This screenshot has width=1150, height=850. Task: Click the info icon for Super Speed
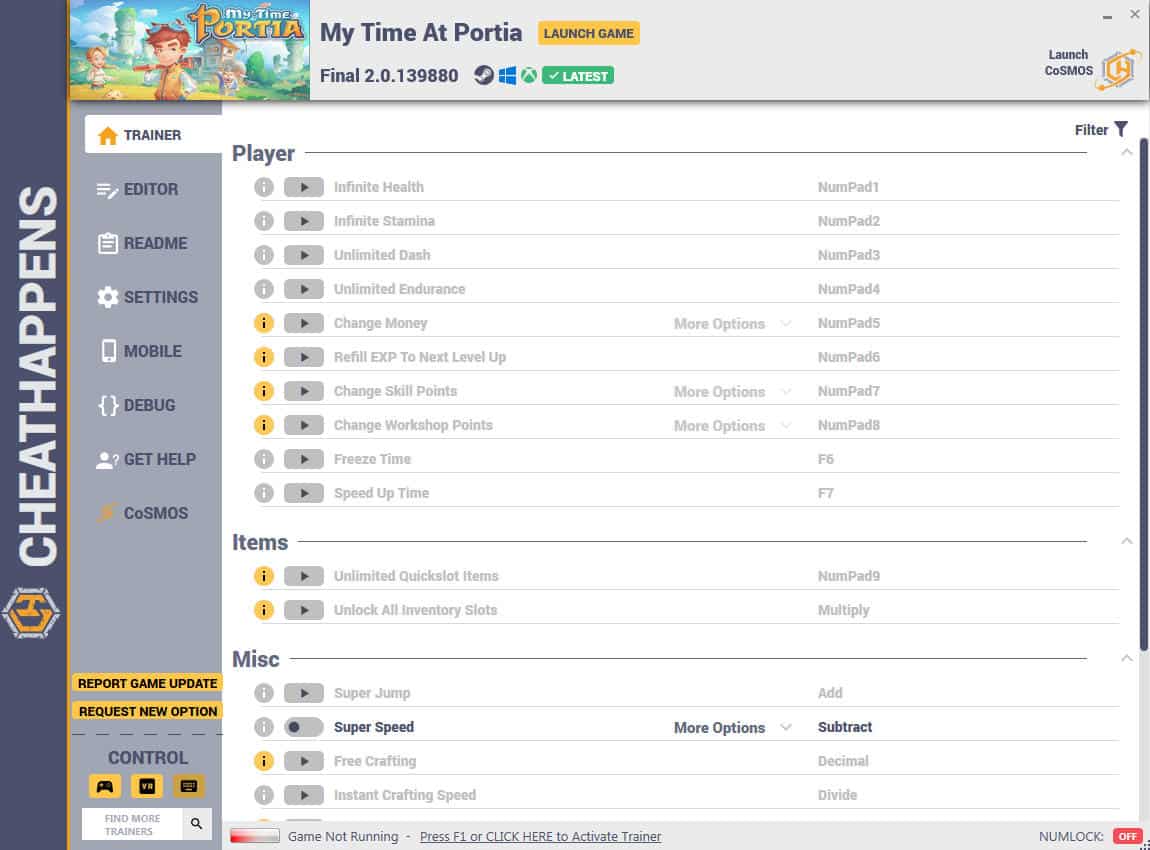pos(264,727)
